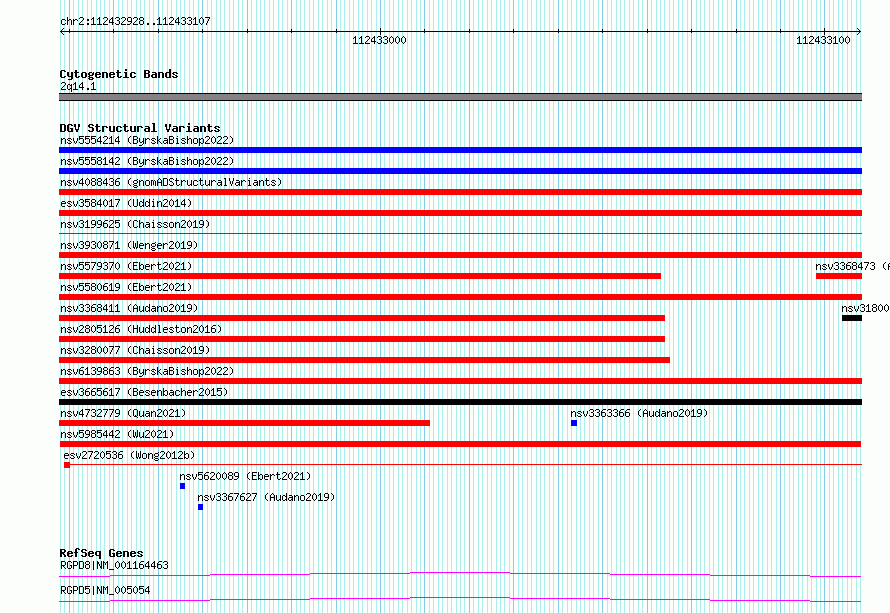Open the RGPD8|NM_001164463 gene label

[x=114, y=565]
